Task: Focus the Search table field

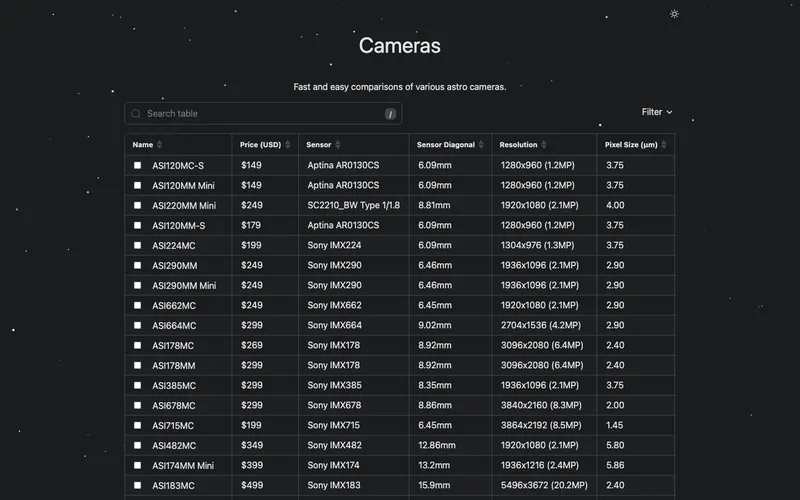Action: 263,114
